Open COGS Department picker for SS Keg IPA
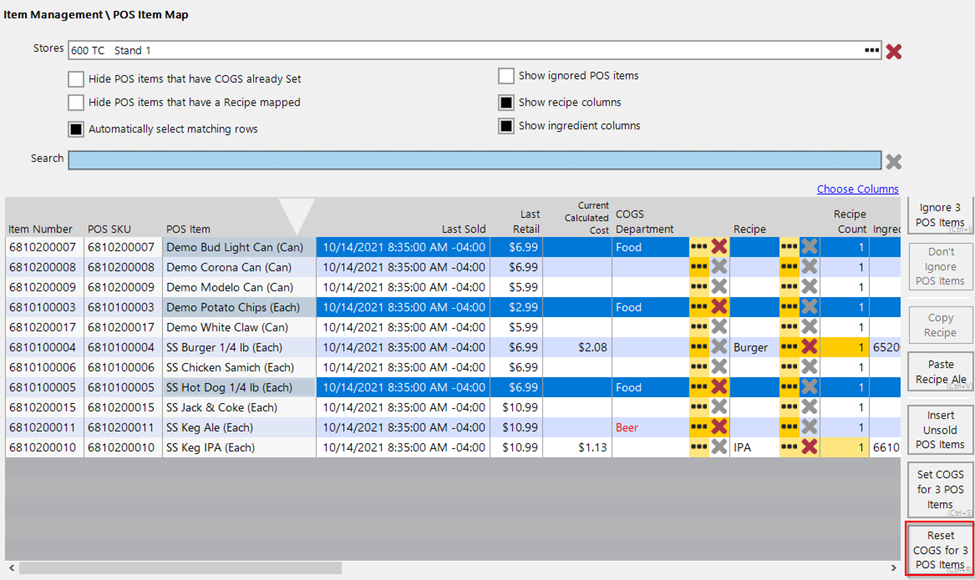Image resolution: width=975 pixels, height=580 pixels. pos(699,447)
